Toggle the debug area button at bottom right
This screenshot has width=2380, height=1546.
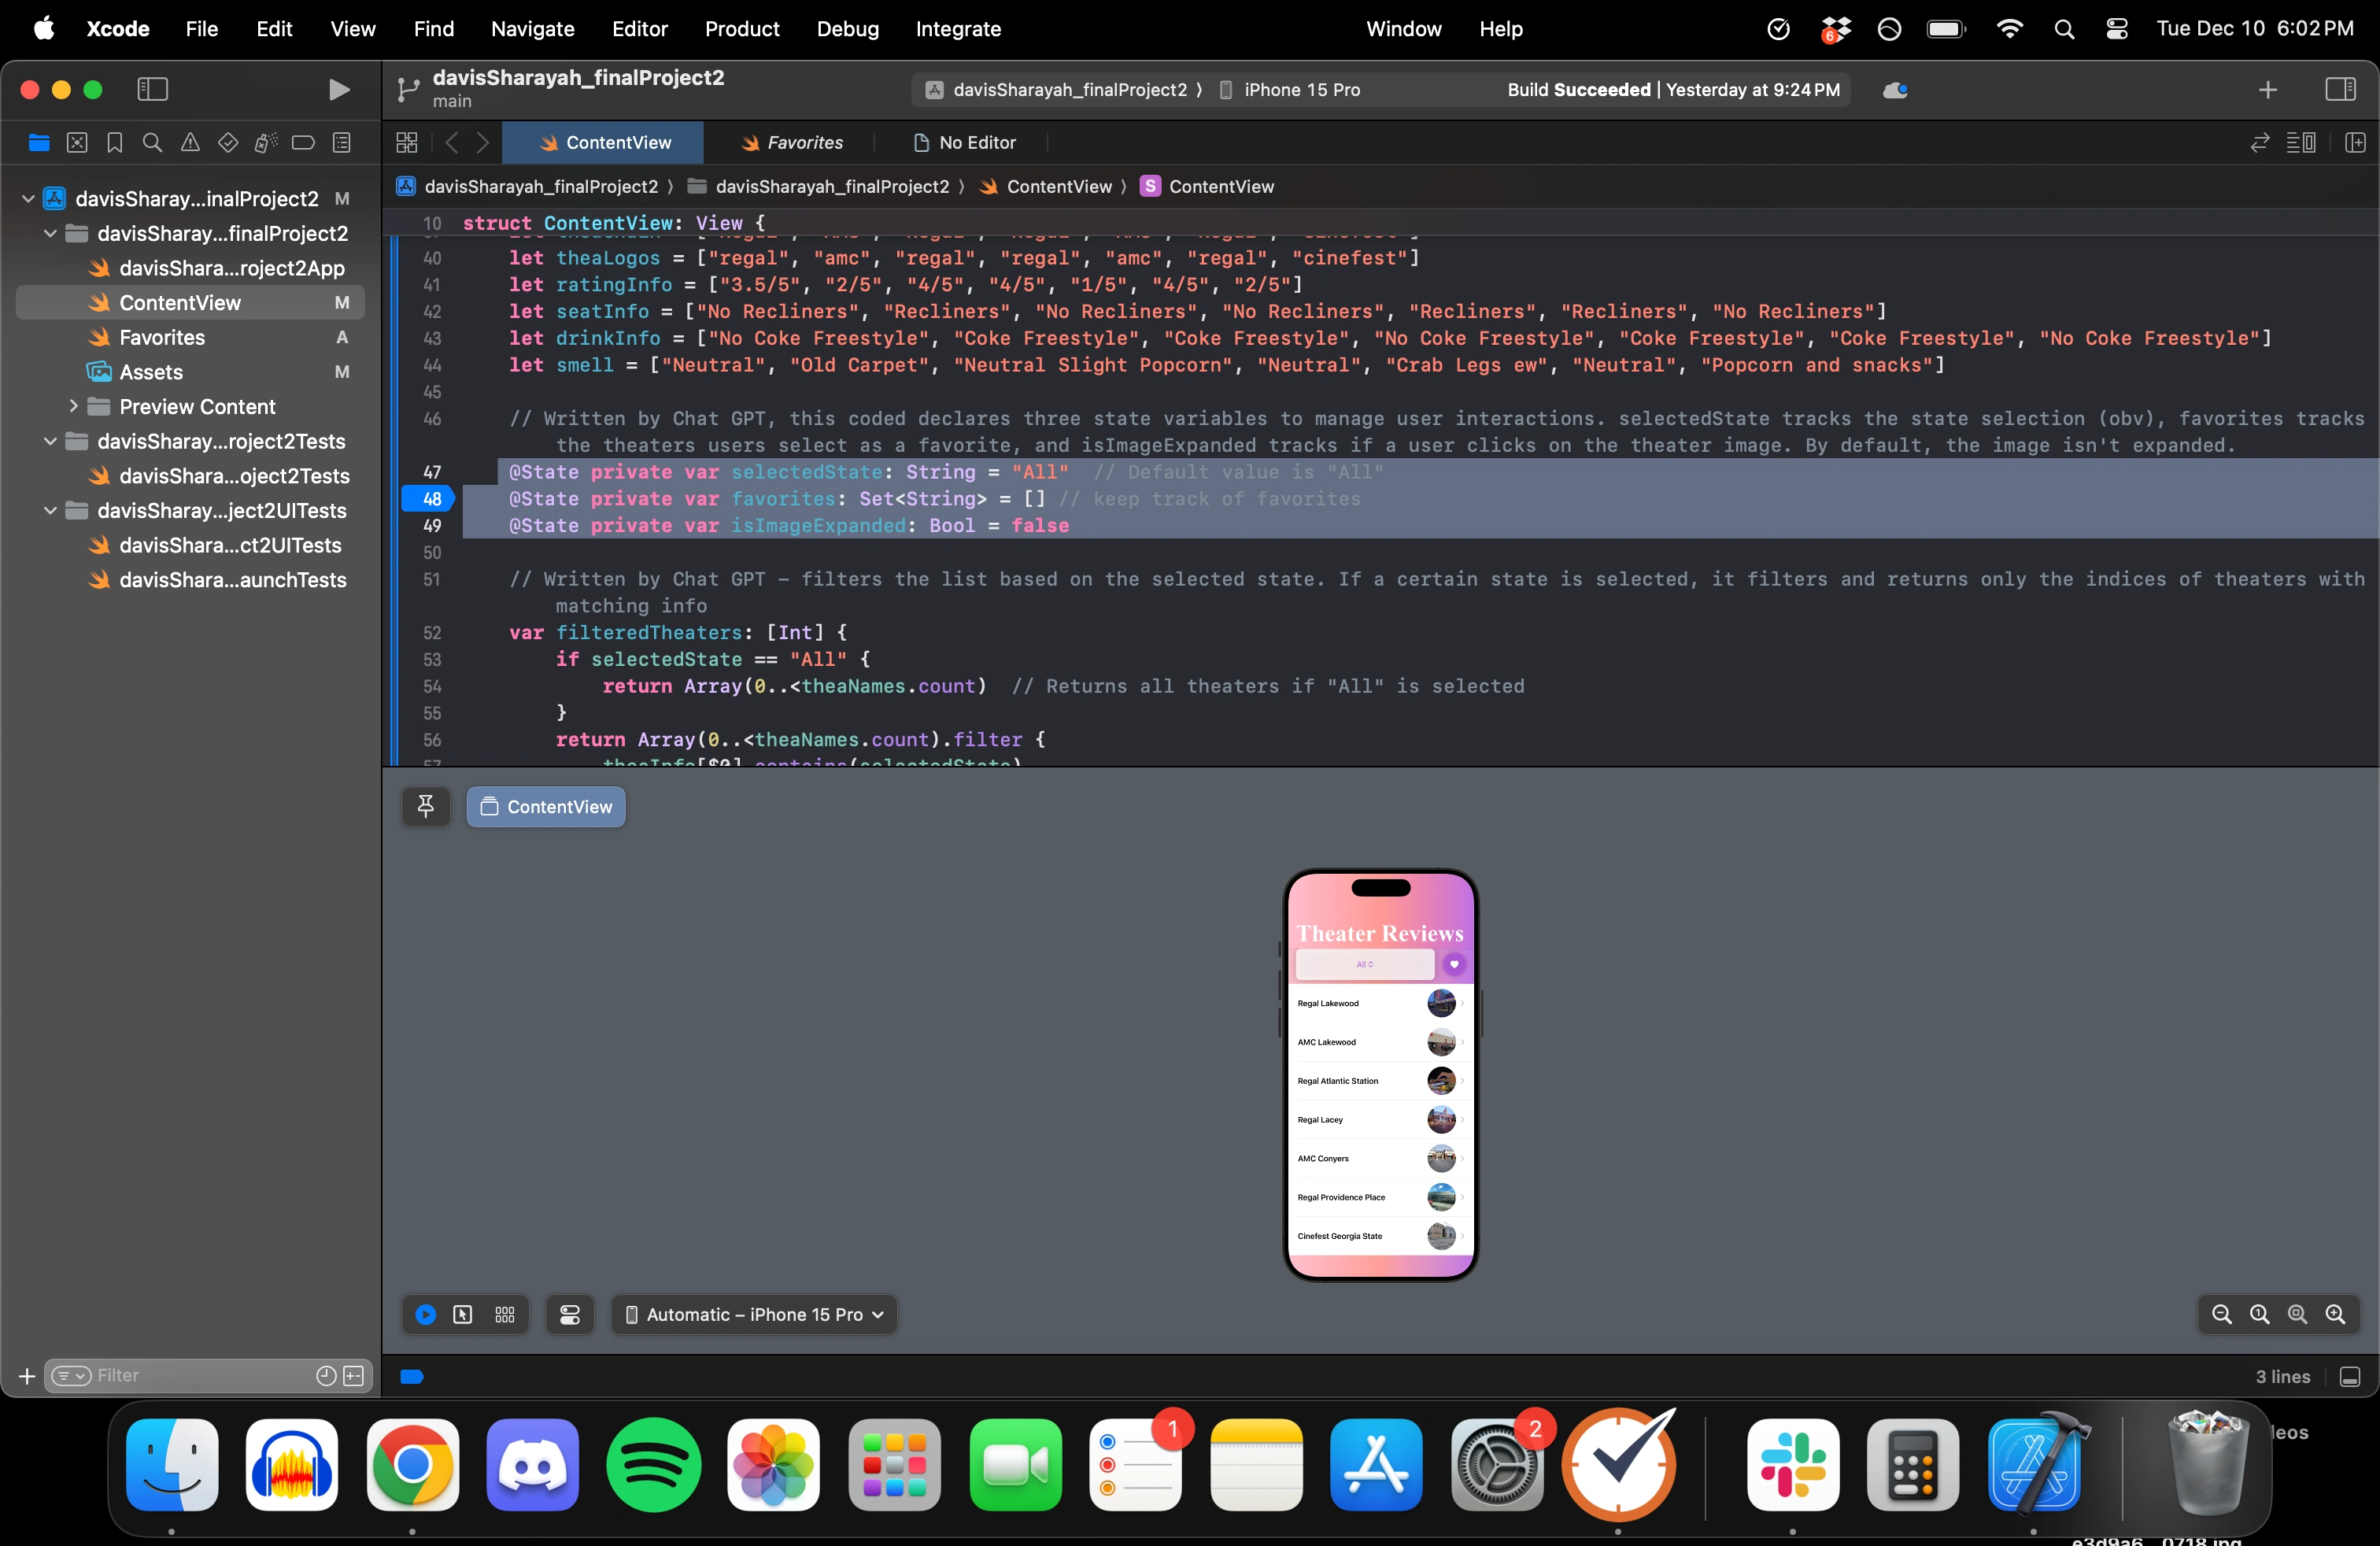click(2350, 1377)
